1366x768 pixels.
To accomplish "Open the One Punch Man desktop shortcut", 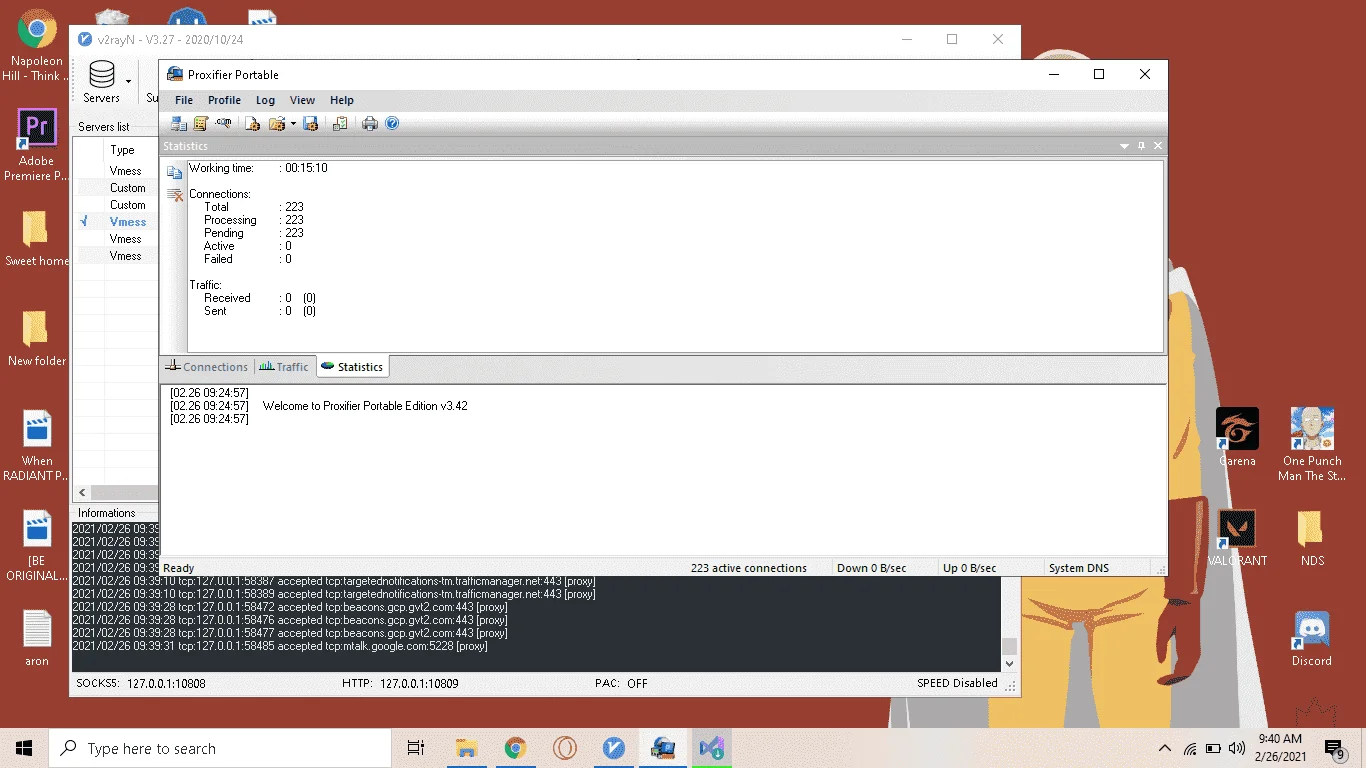I will click(1312, 444).
